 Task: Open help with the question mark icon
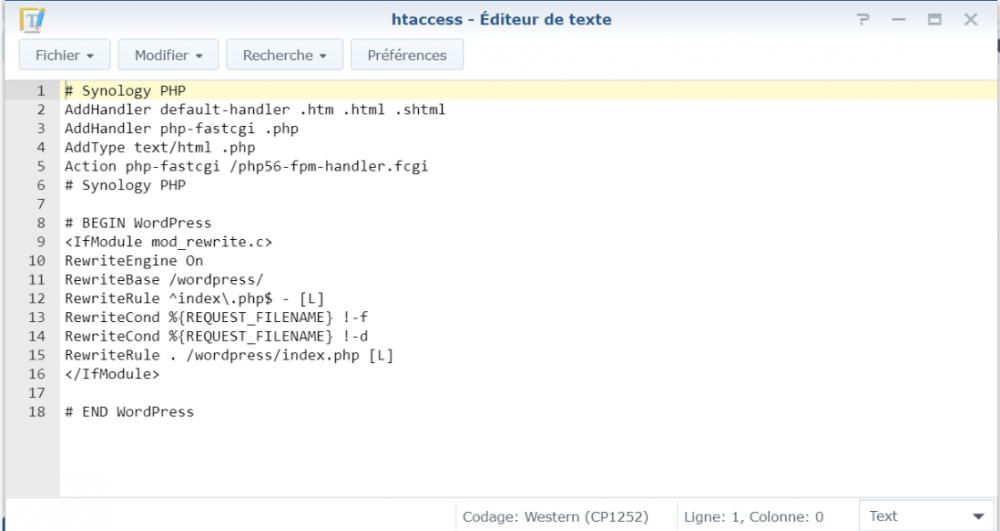pos(863,19)
